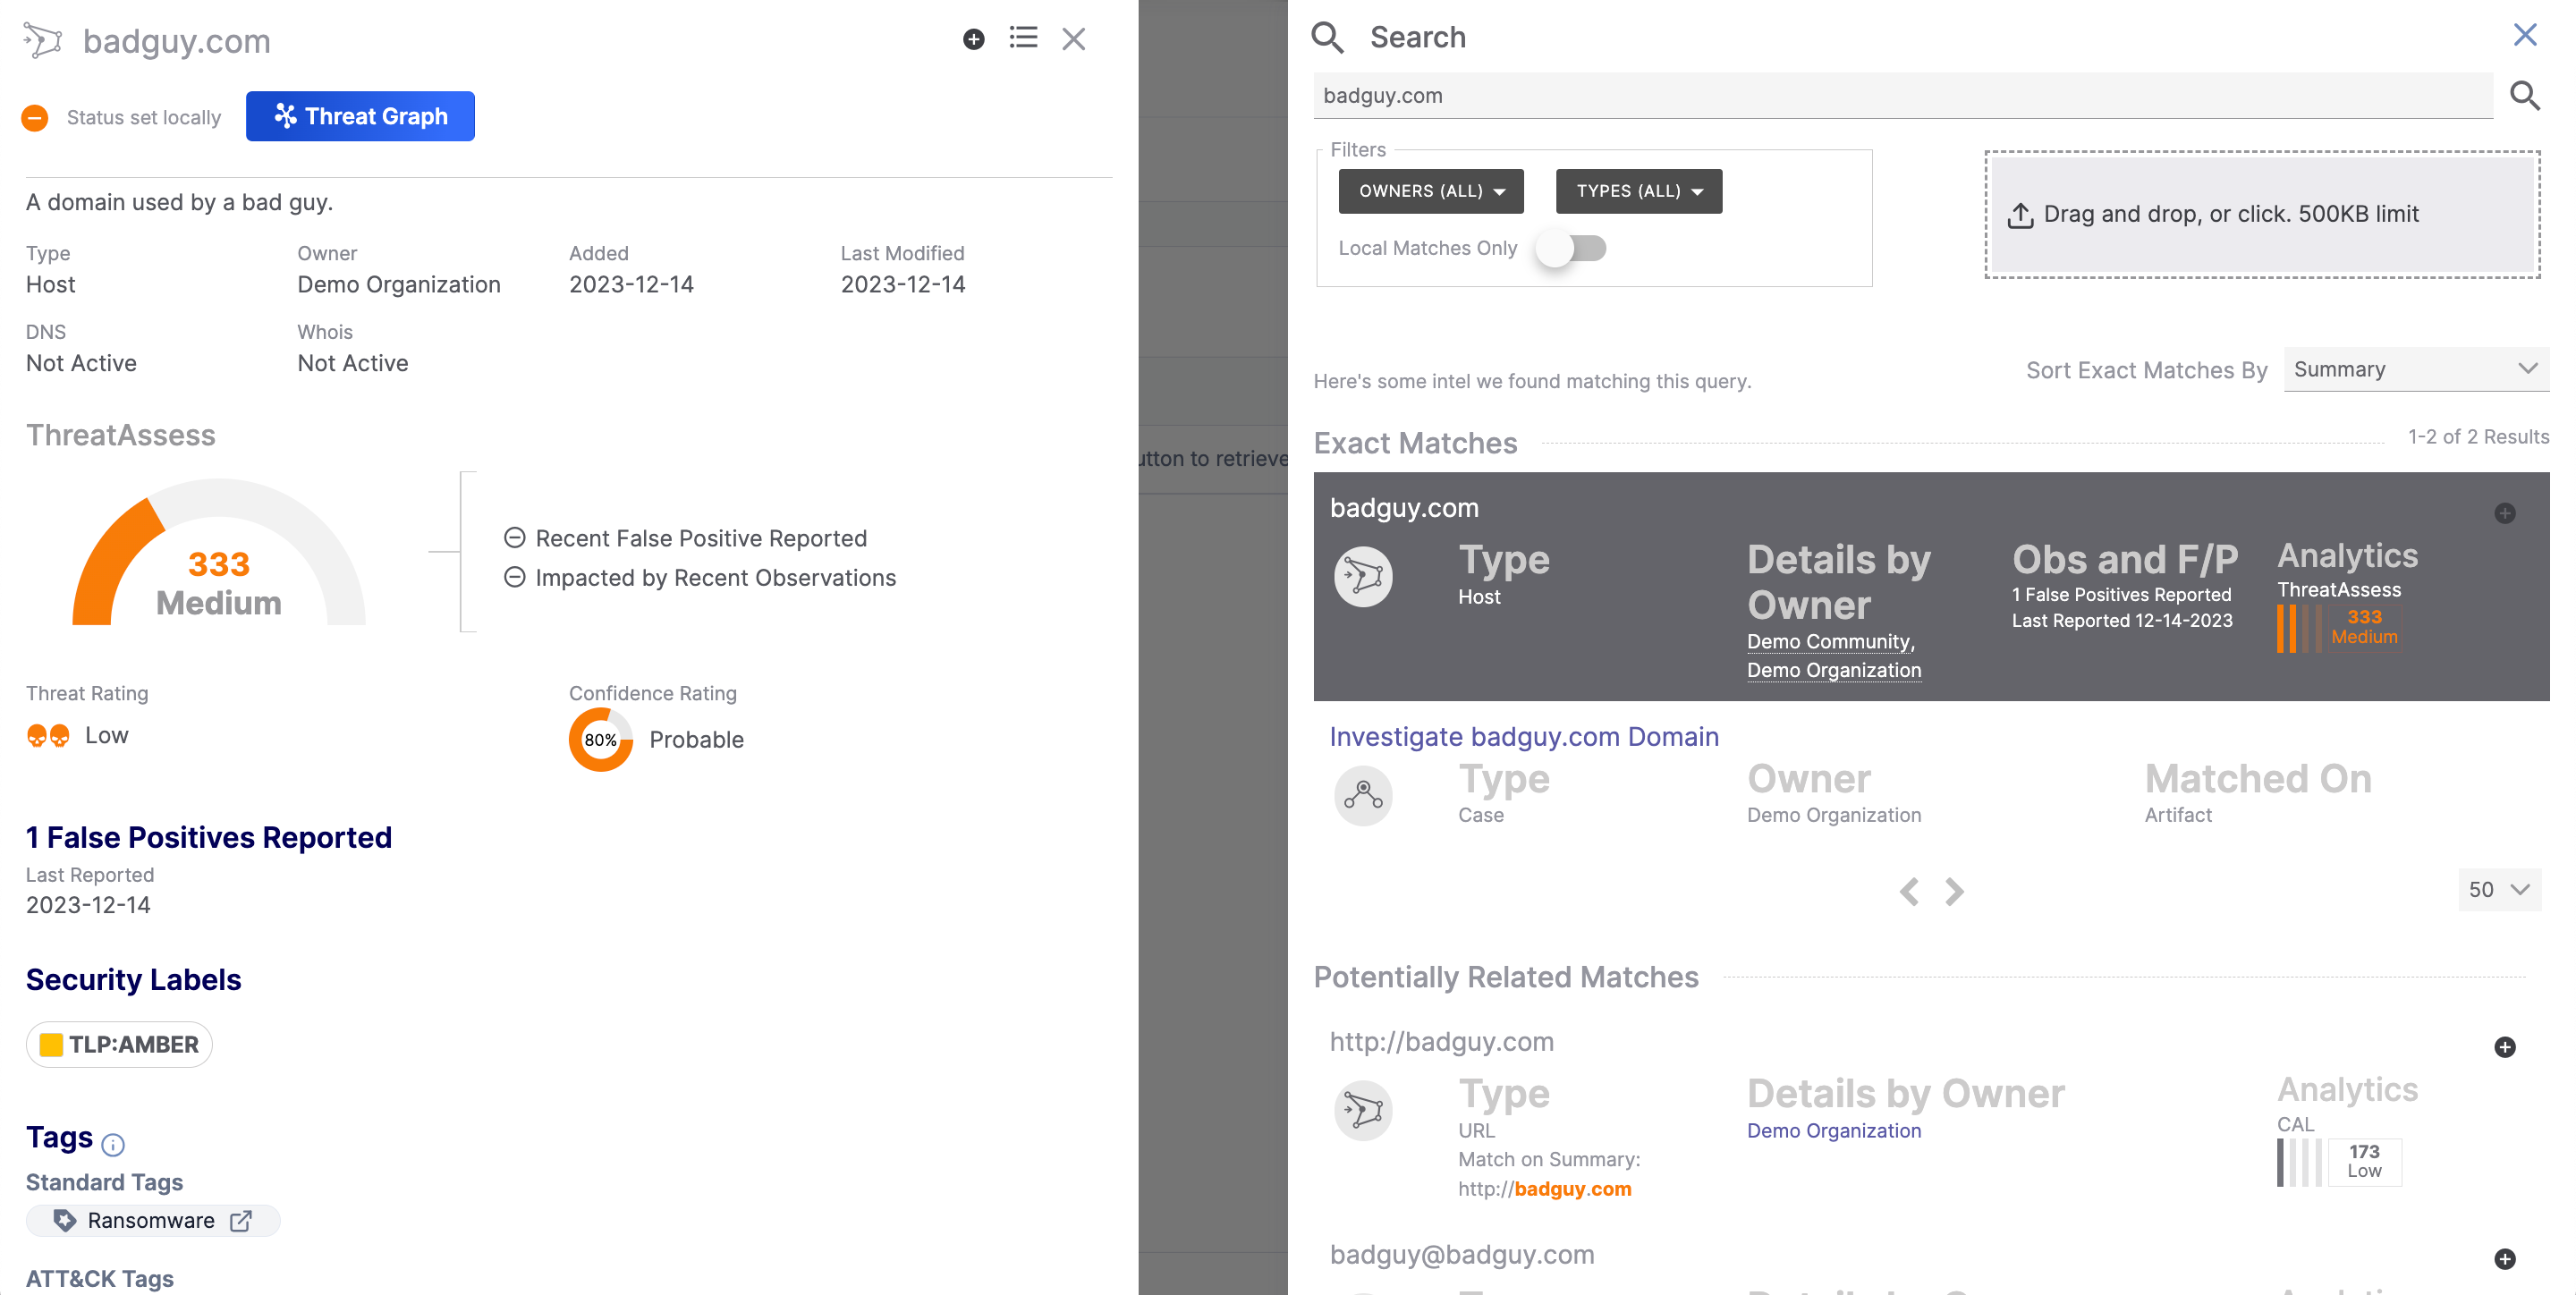Click the plus icon on http://badguy.com row
The height and width of the screenshot is (1295, 2576).
2505,1048
